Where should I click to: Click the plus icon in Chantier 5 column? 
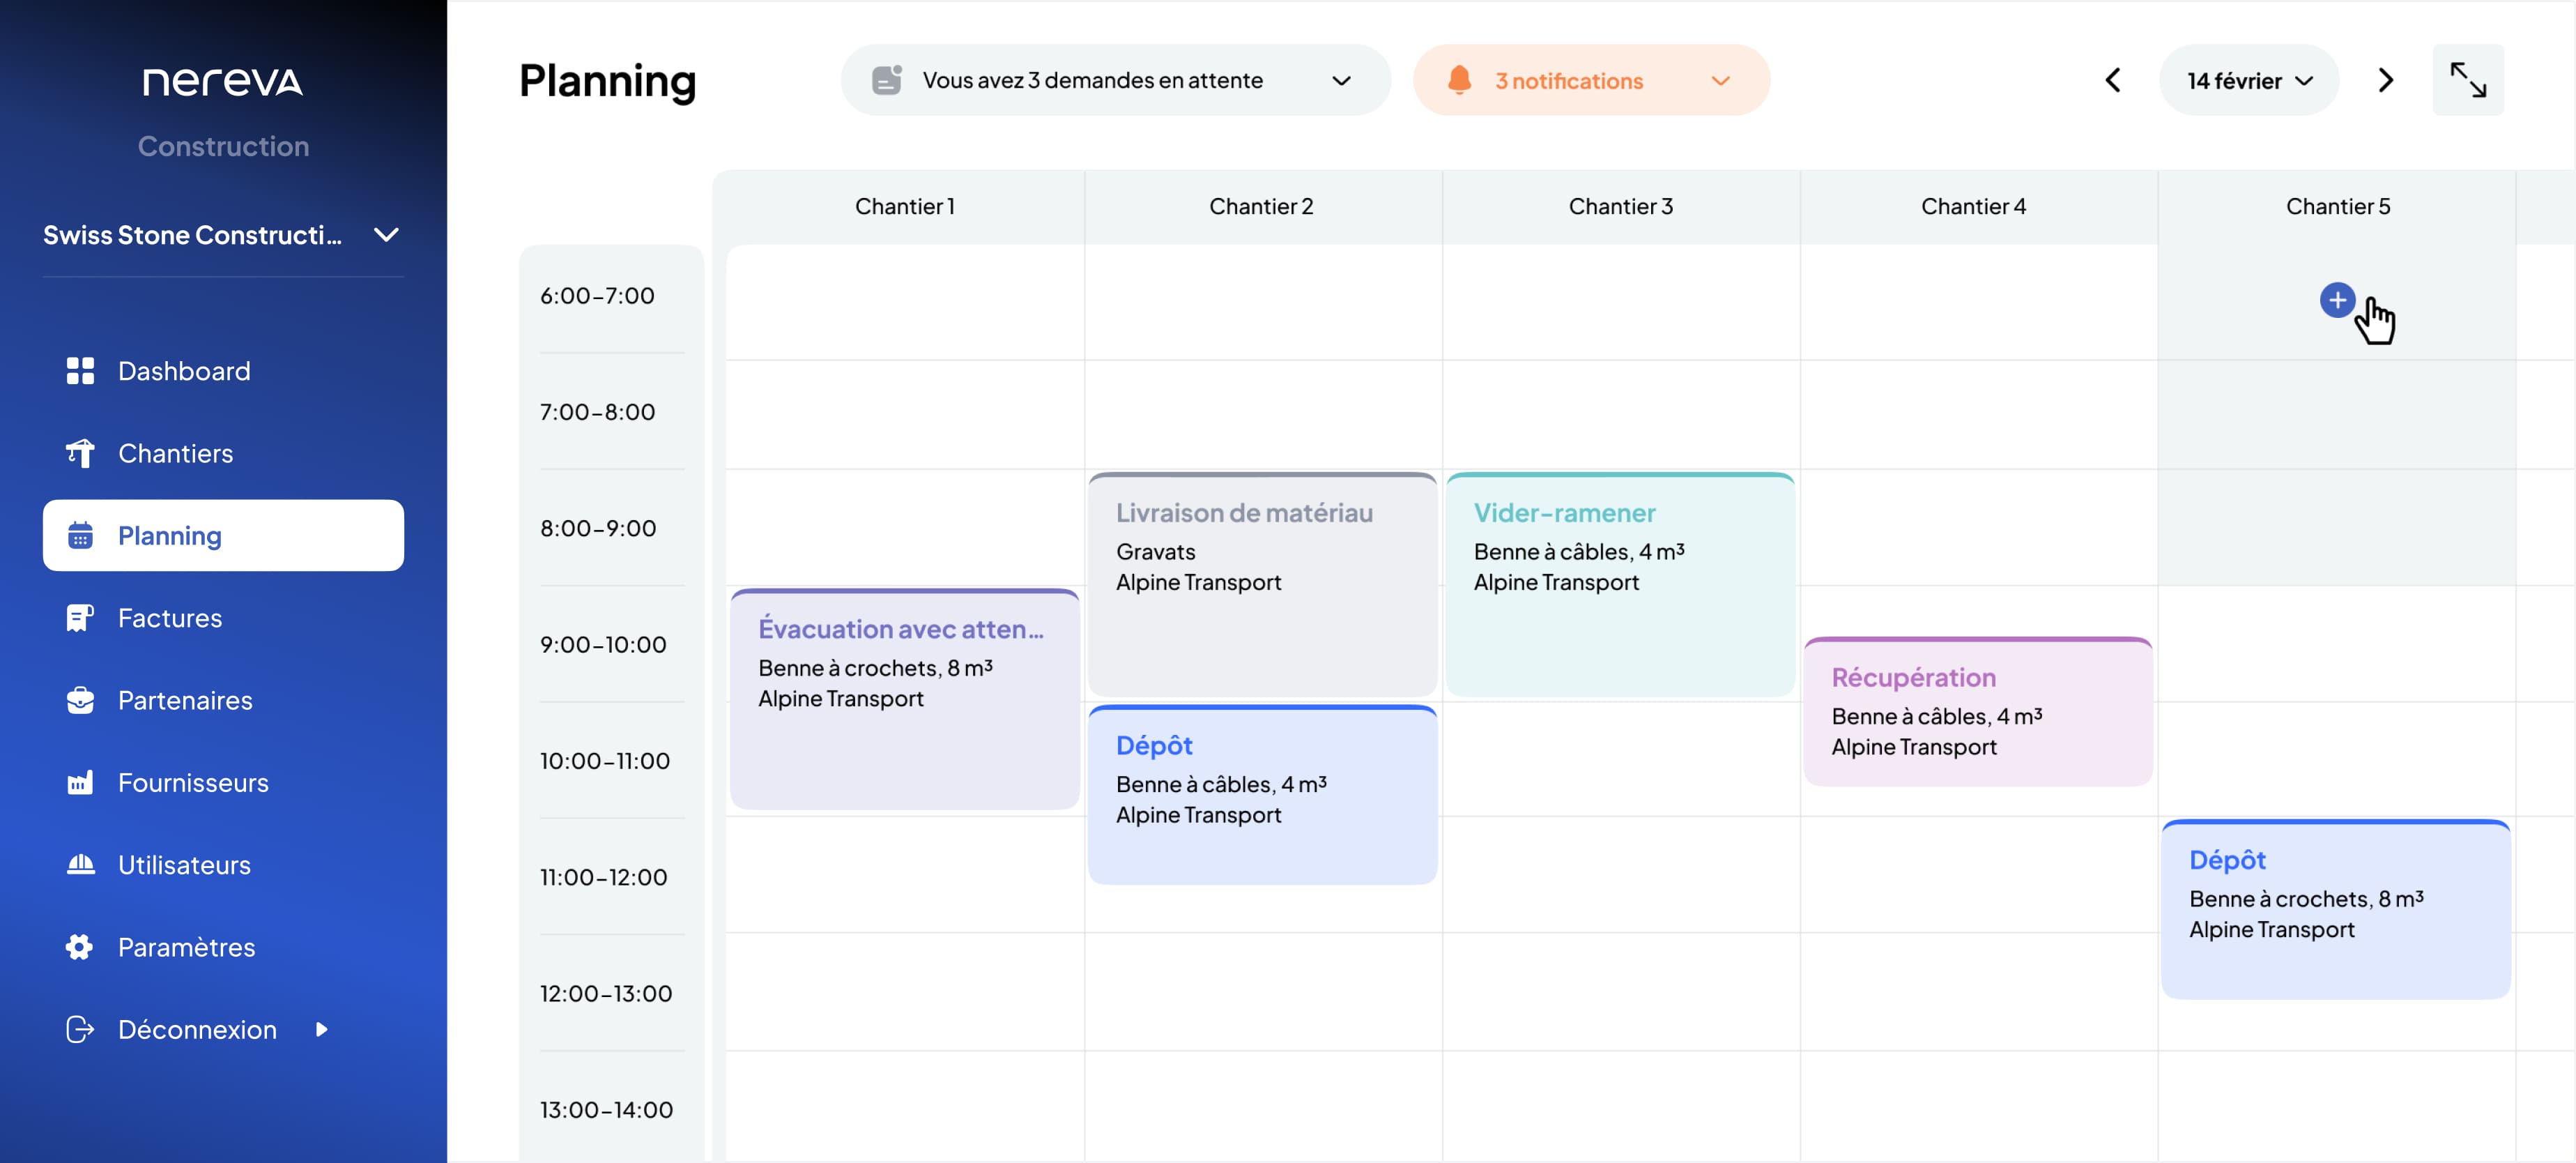[x=2337, y=300]
